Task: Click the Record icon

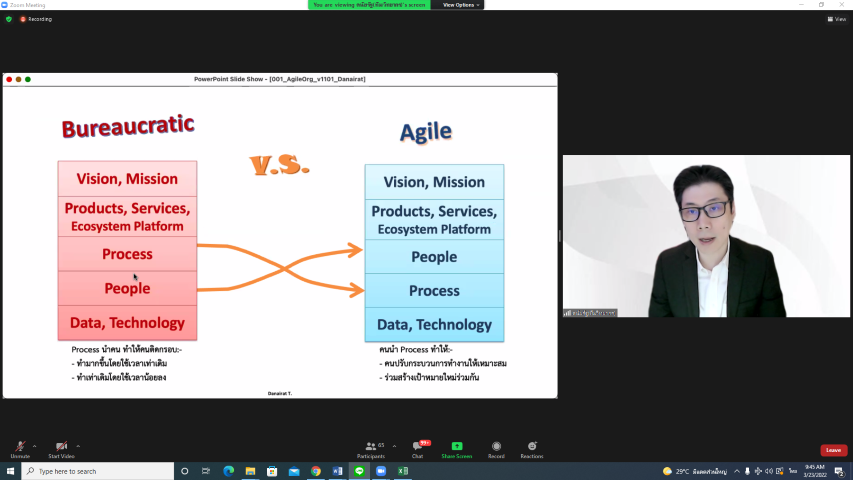Action: point(496,448)
